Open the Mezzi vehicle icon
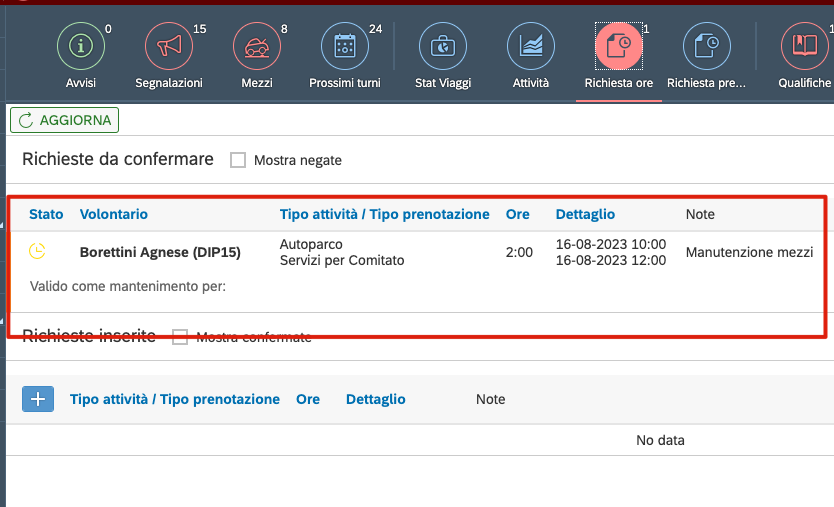This screenshot has width=834, height=507. [x=257, y=46]
